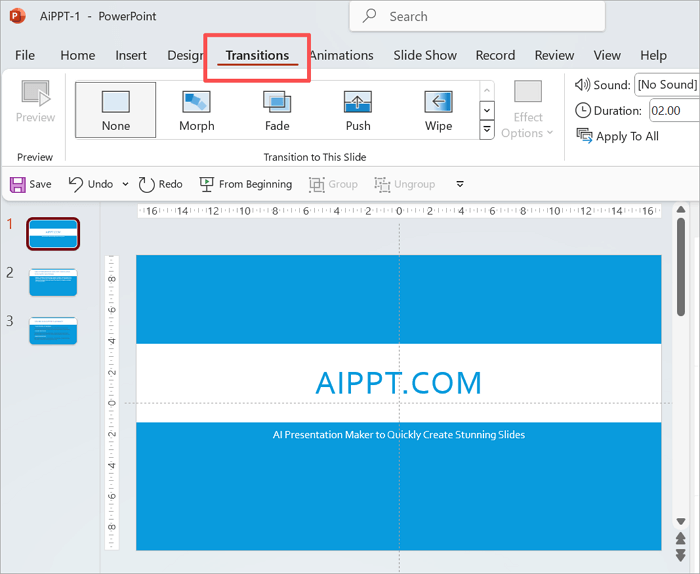The height and width of the screenshot is (574, 700).
Task: Click the Sound speaker icon
Action: point(582,84)
